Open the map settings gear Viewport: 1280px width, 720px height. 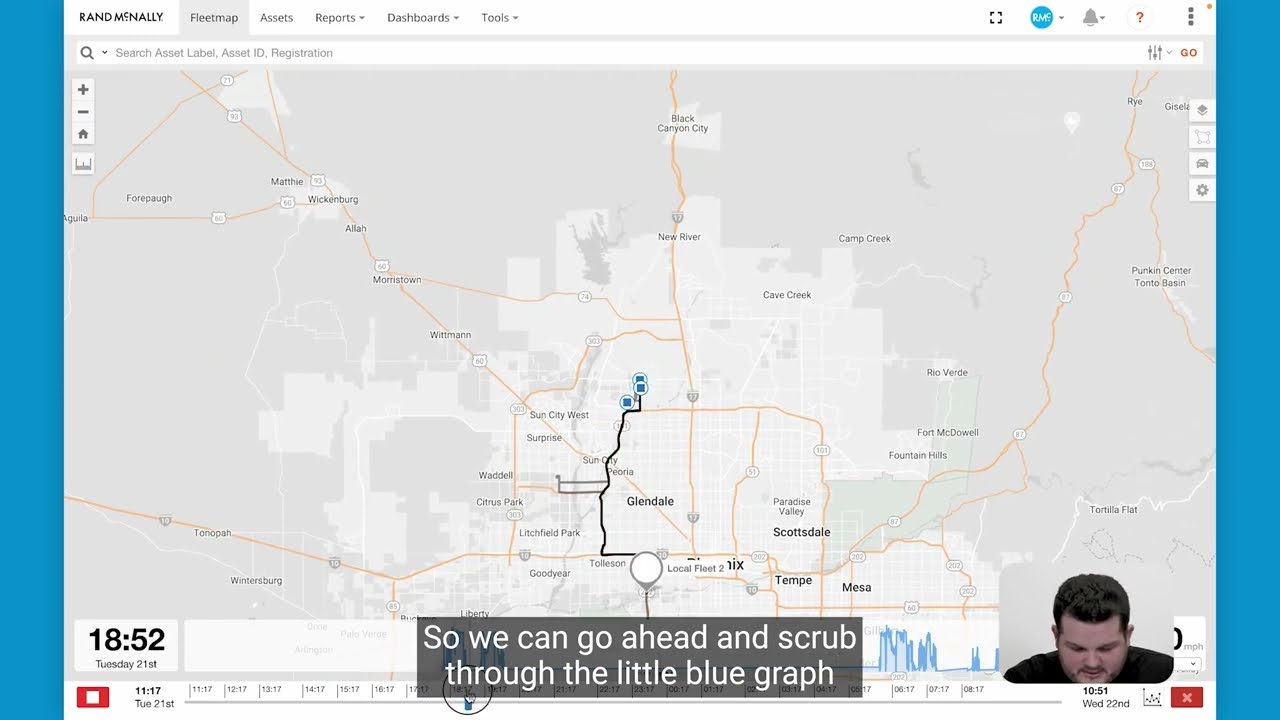[1202, 190]
